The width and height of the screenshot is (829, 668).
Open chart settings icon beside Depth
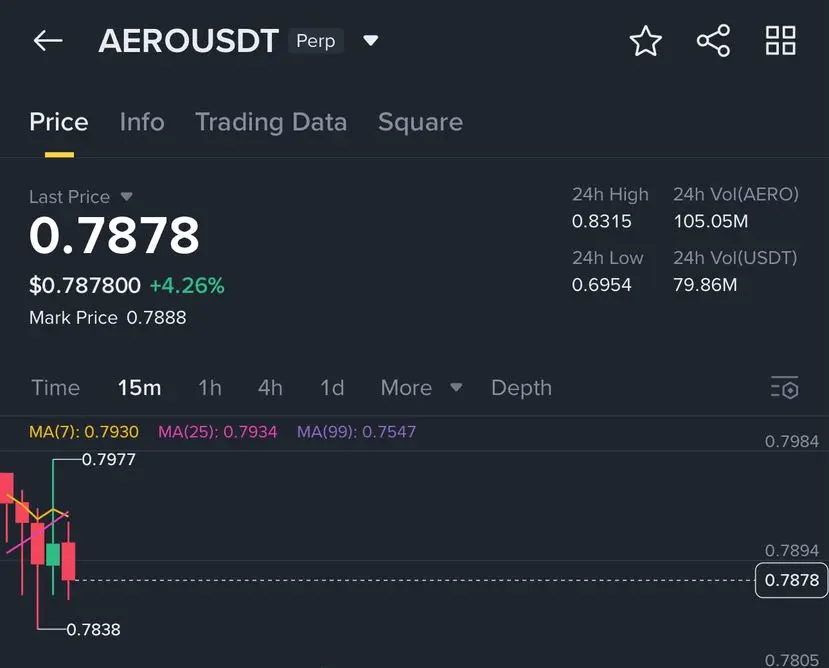(785, 388)
